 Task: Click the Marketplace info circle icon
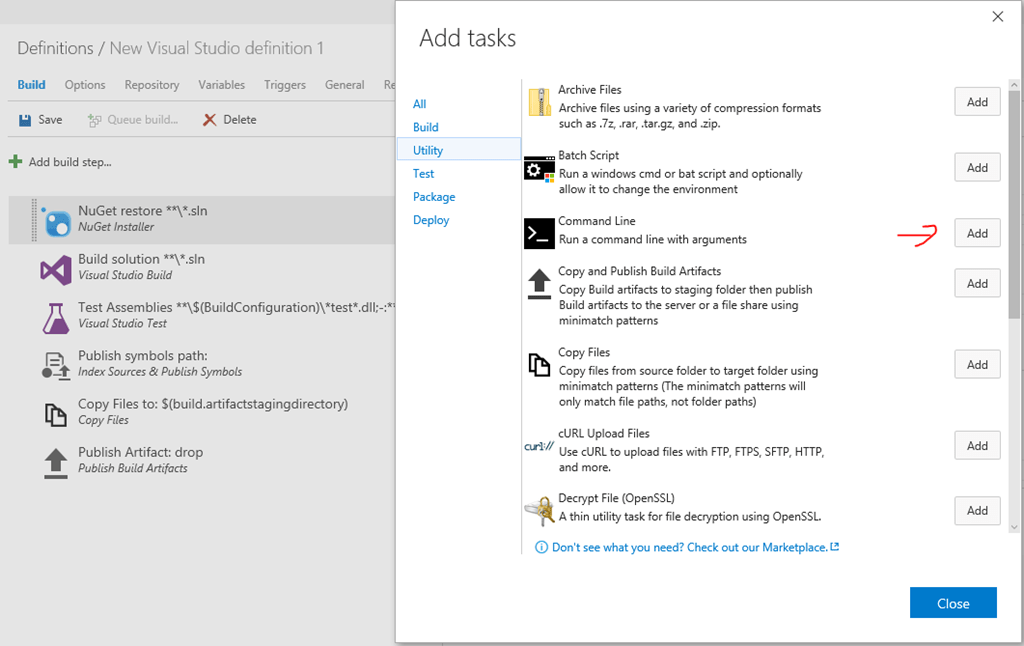[x=541, y=547]
